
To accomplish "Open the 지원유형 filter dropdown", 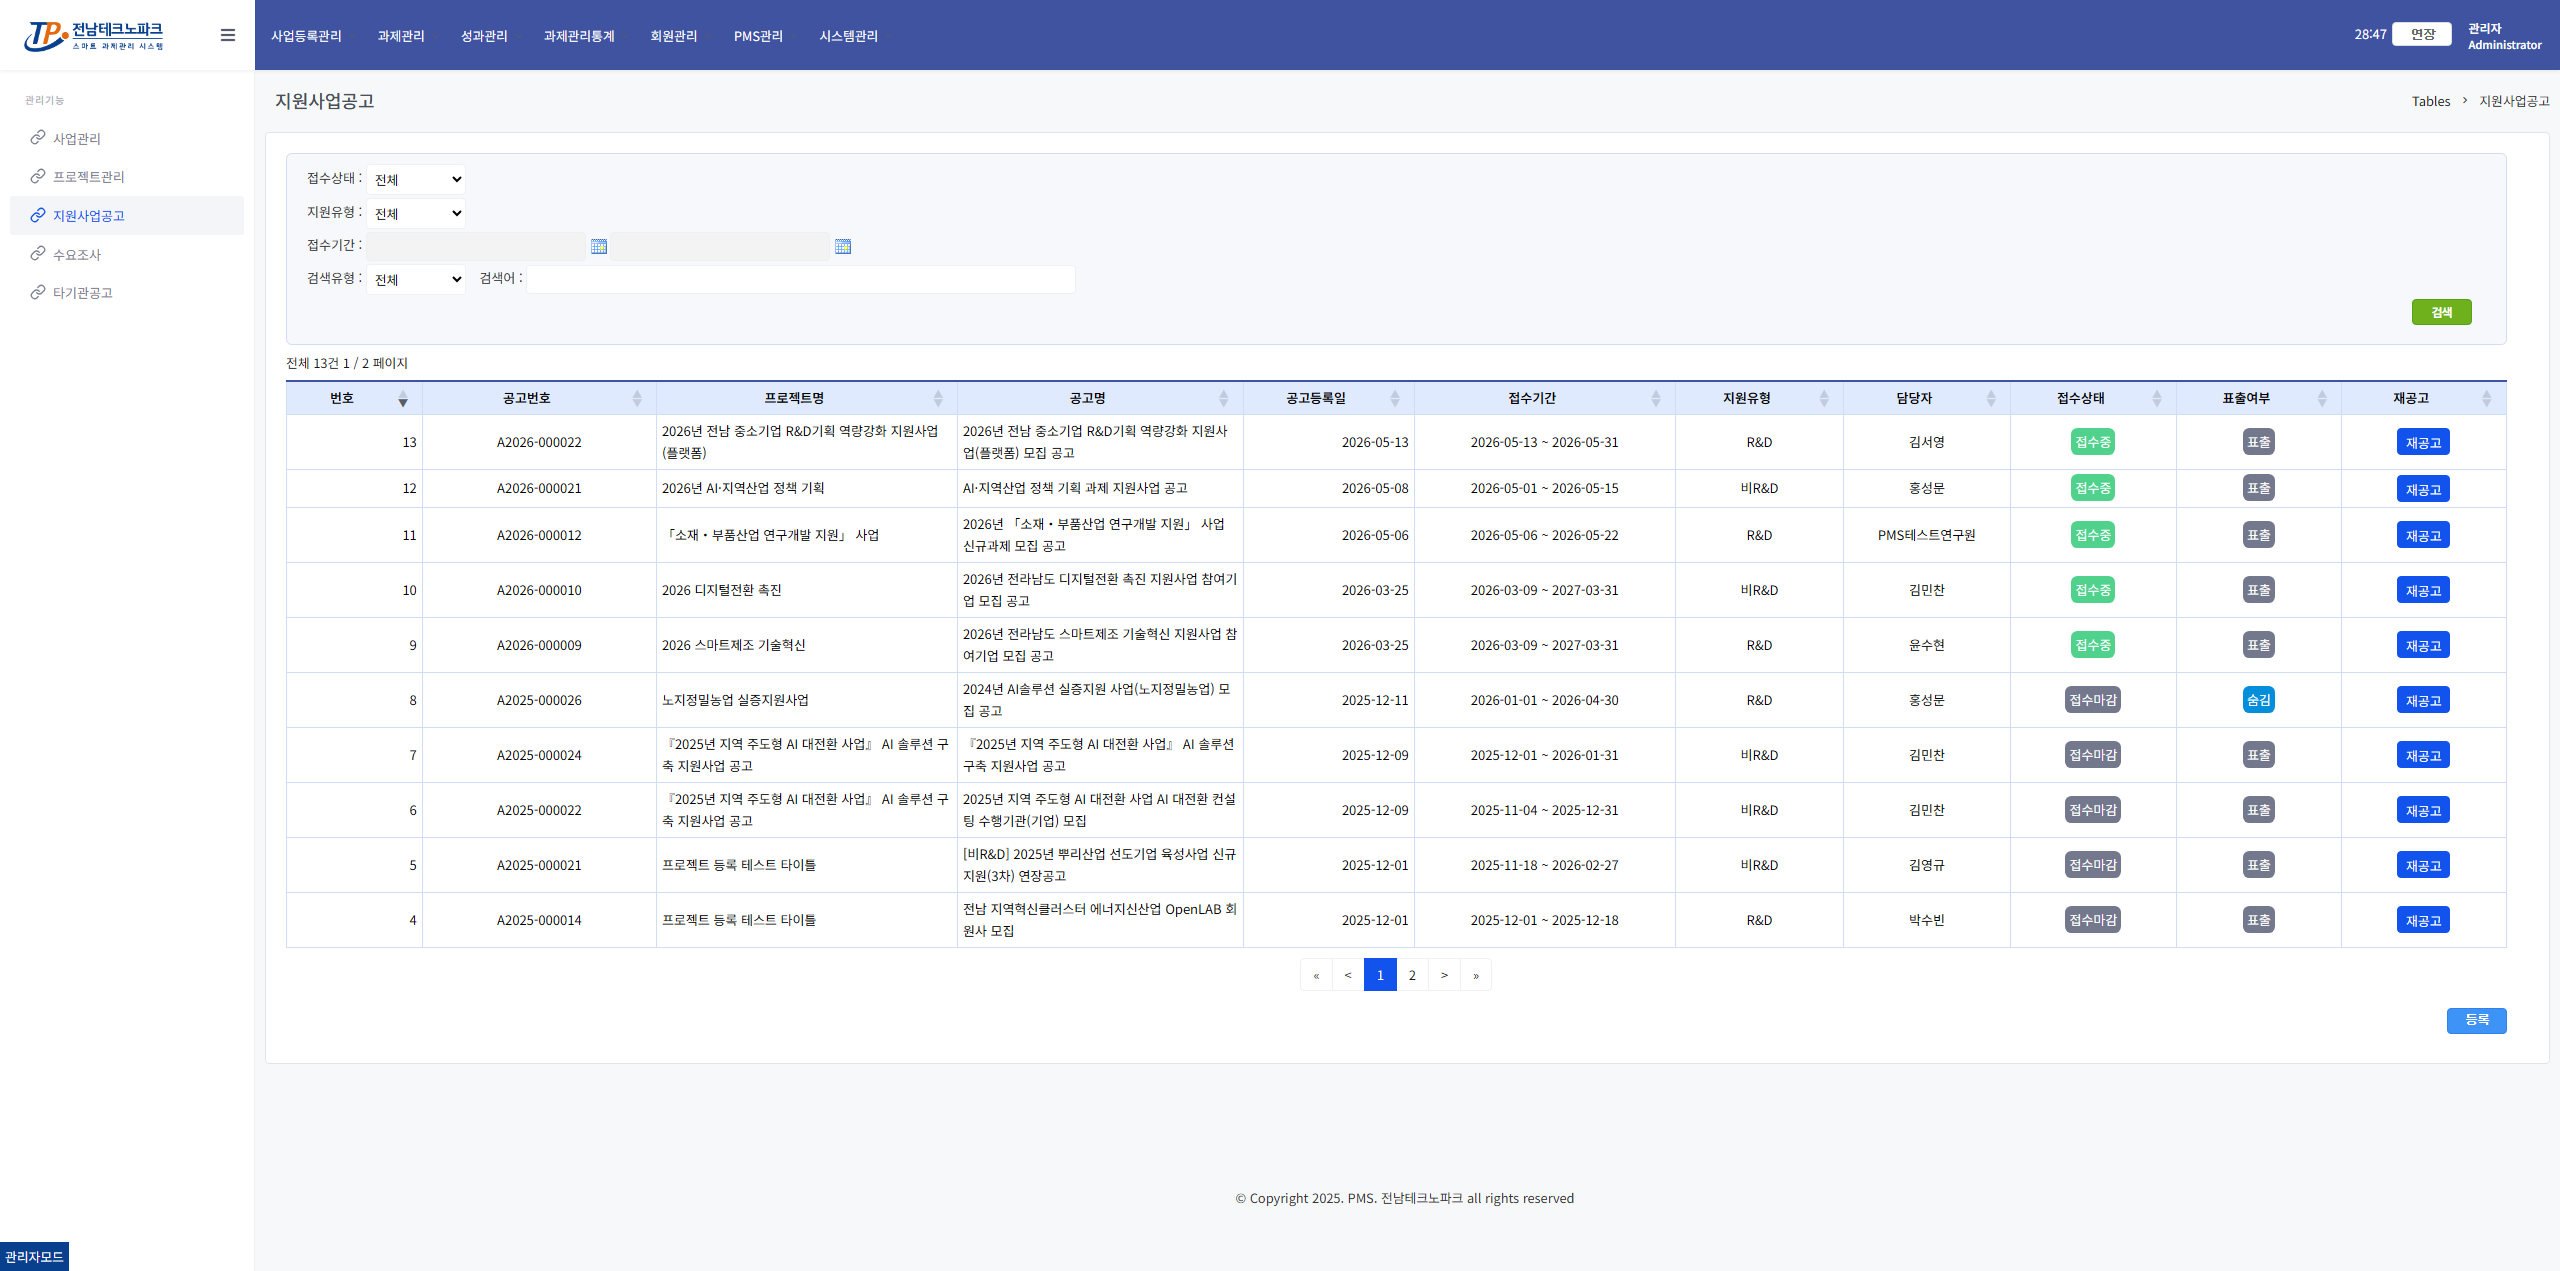I will (x=416, y=214).
